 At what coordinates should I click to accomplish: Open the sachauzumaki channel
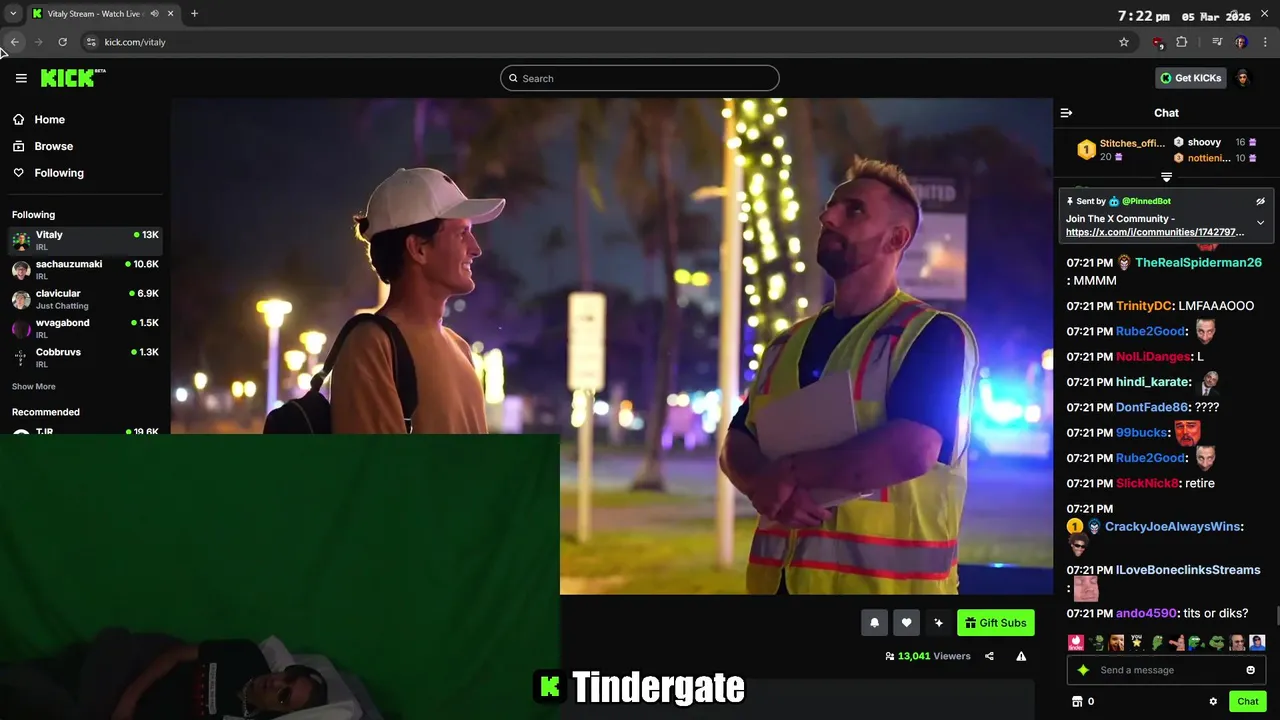pos(85,269)
